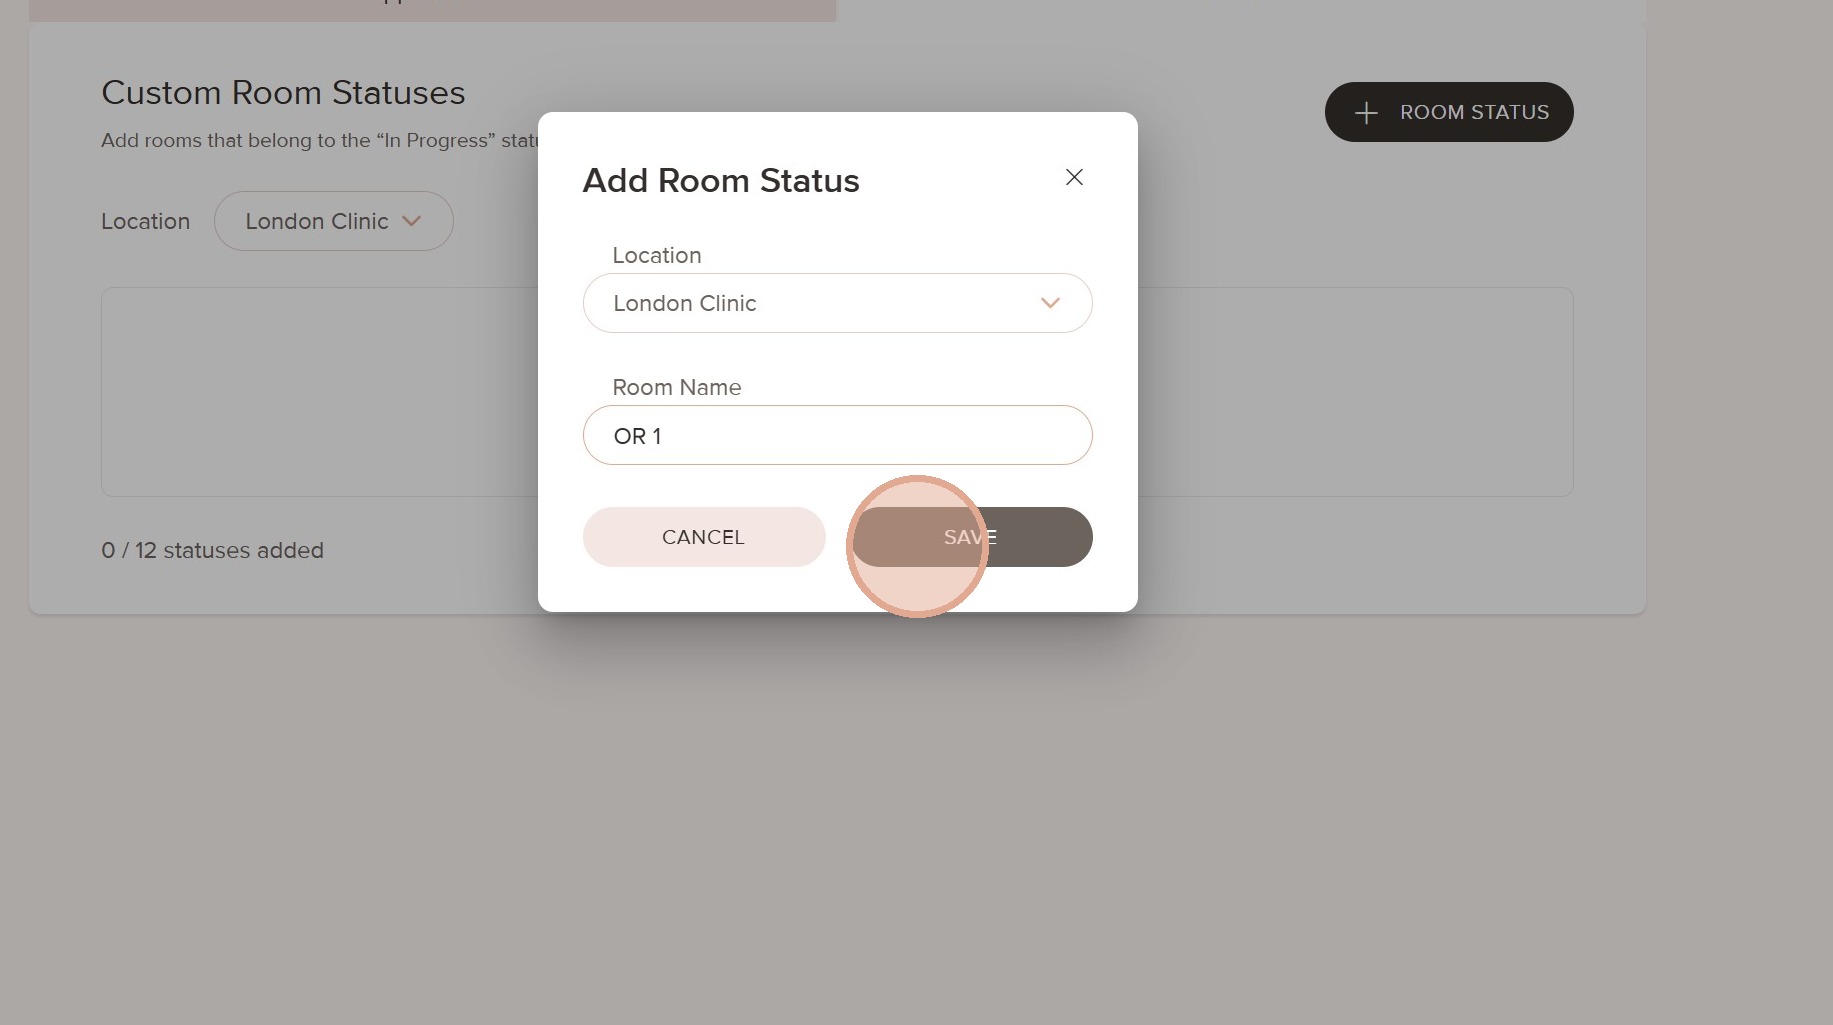The image size is (1833, 1025).
Task: Close the Add Room Status dialog
Action: (x=1074, y=177)
